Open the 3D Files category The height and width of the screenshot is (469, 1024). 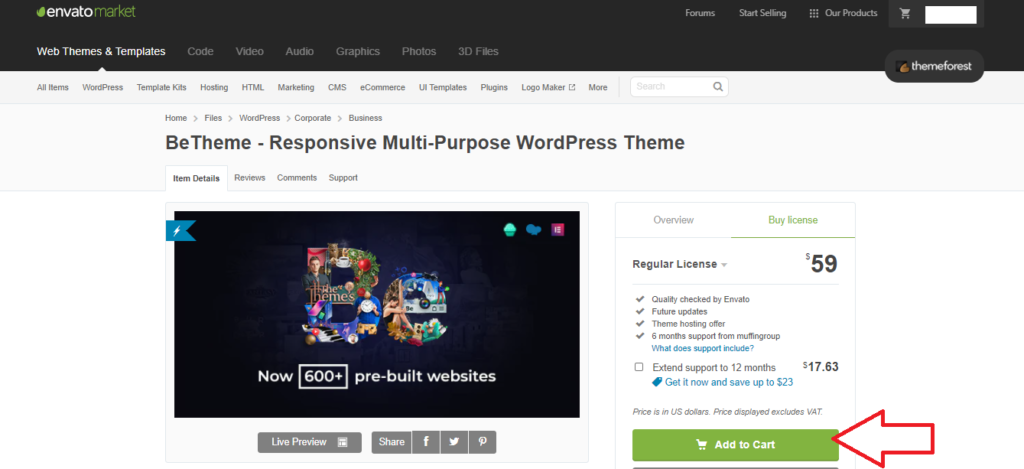tap(478, 52)
